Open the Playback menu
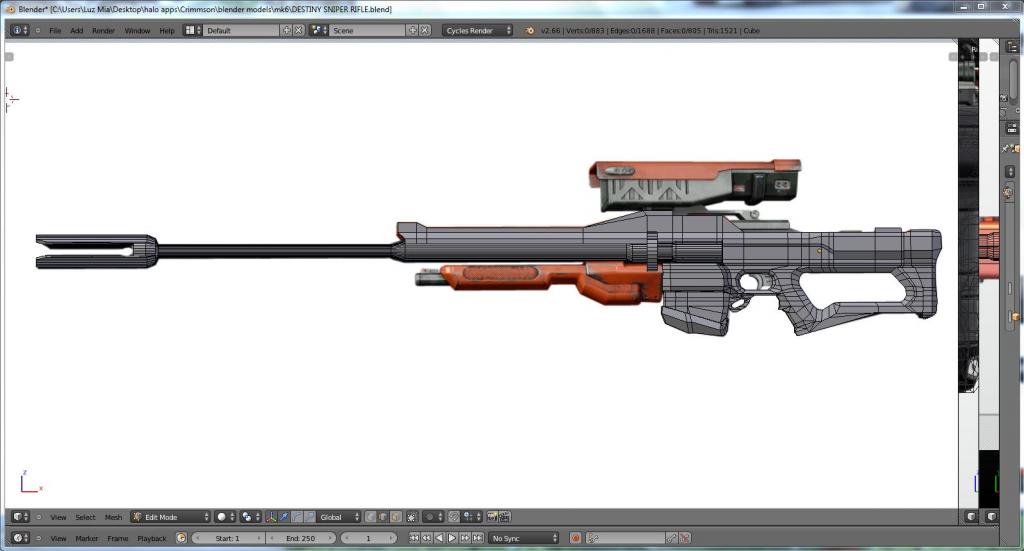The height and width of the screenshot is (551, 1024). coord(152,539)
